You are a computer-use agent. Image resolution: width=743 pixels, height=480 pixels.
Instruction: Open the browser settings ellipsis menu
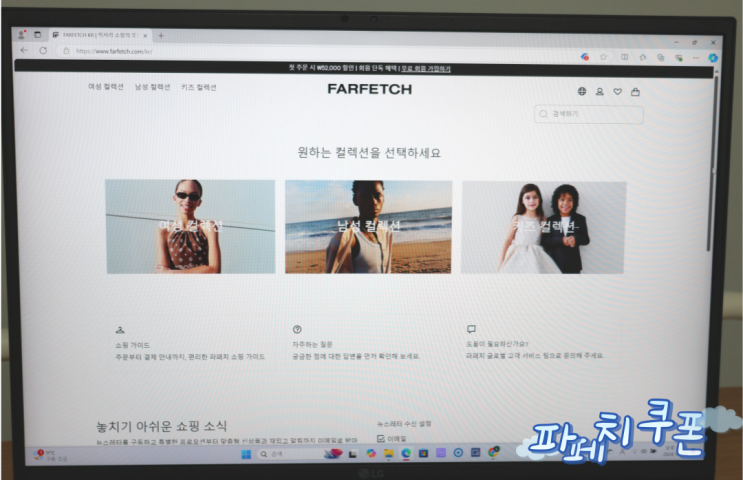pyautogui.click(x=696, y=58)
